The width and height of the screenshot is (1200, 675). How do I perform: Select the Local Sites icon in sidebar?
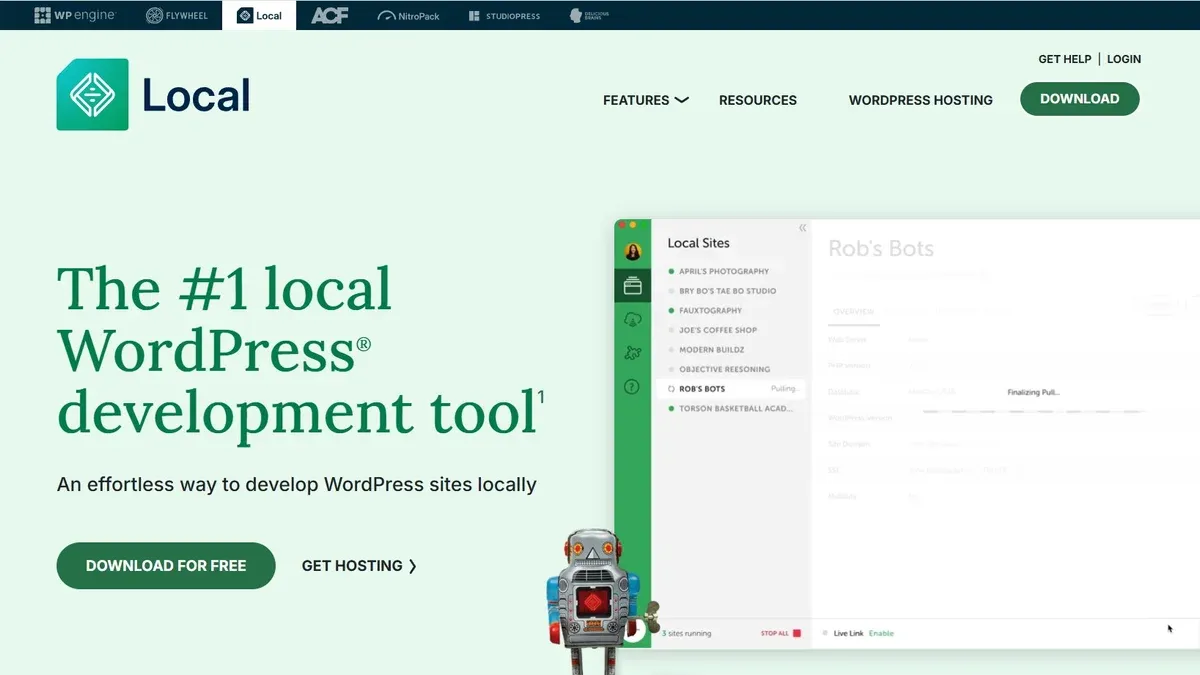(632, 286)
